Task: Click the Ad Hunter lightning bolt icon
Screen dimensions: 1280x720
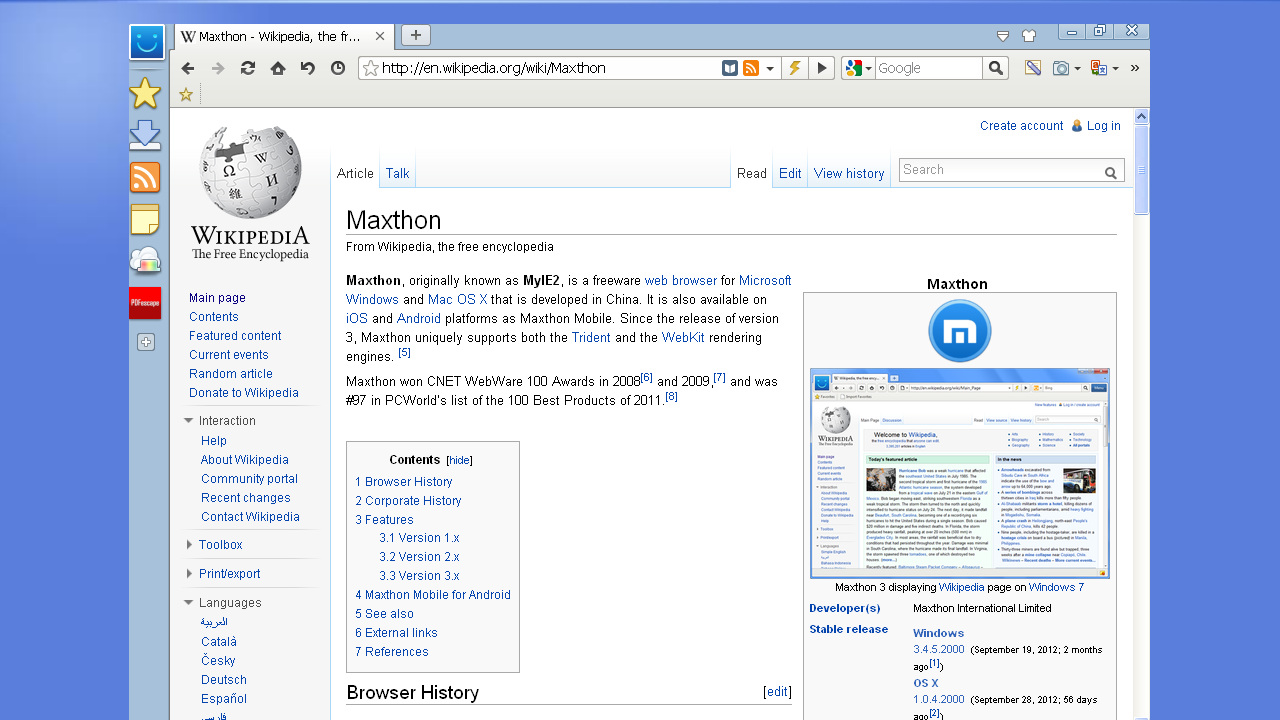Action: [793, 68]
